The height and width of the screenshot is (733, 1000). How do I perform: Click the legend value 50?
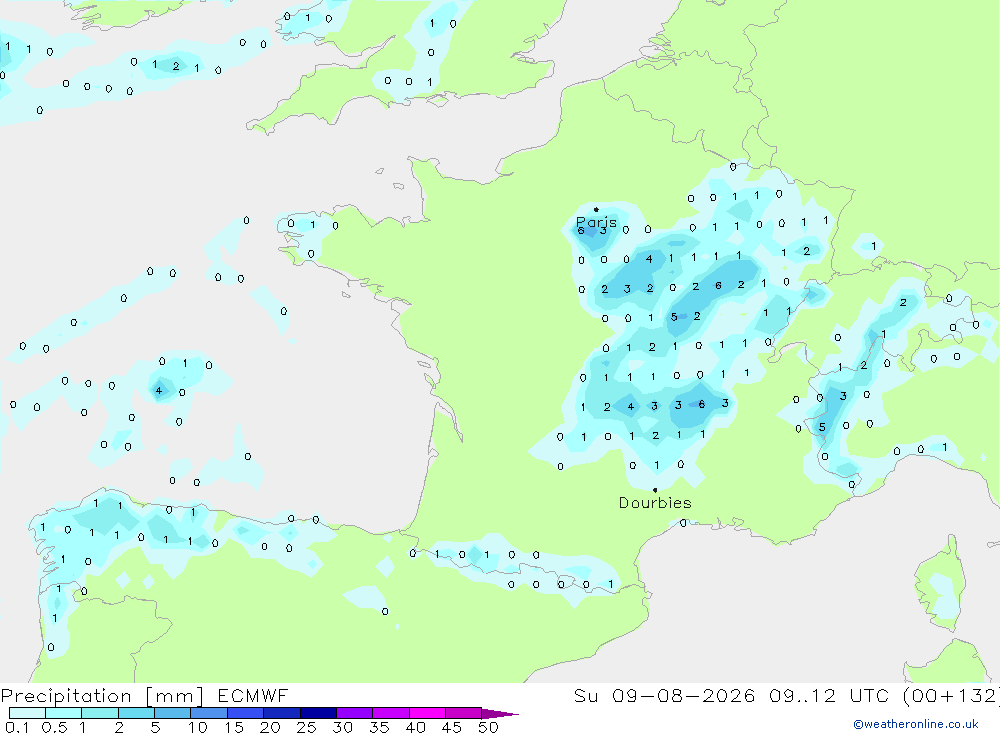[489, 727]
